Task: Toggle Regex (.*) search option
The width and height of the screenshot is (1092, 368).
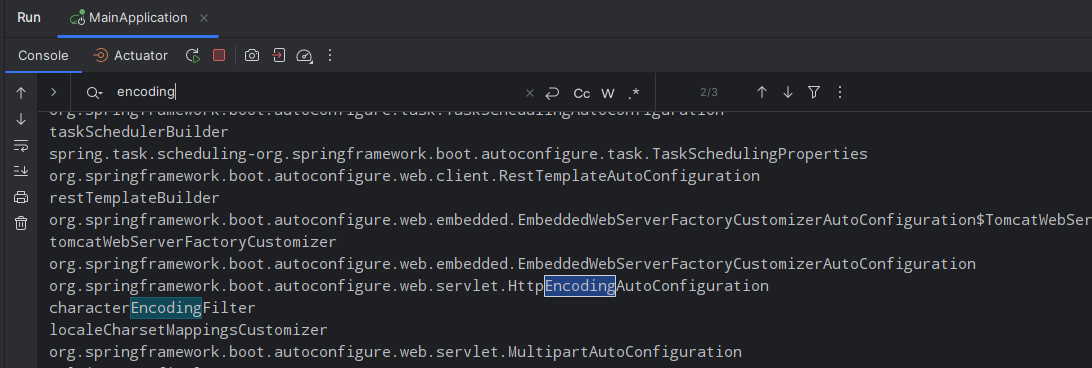Action: click(x=633, y=93)
